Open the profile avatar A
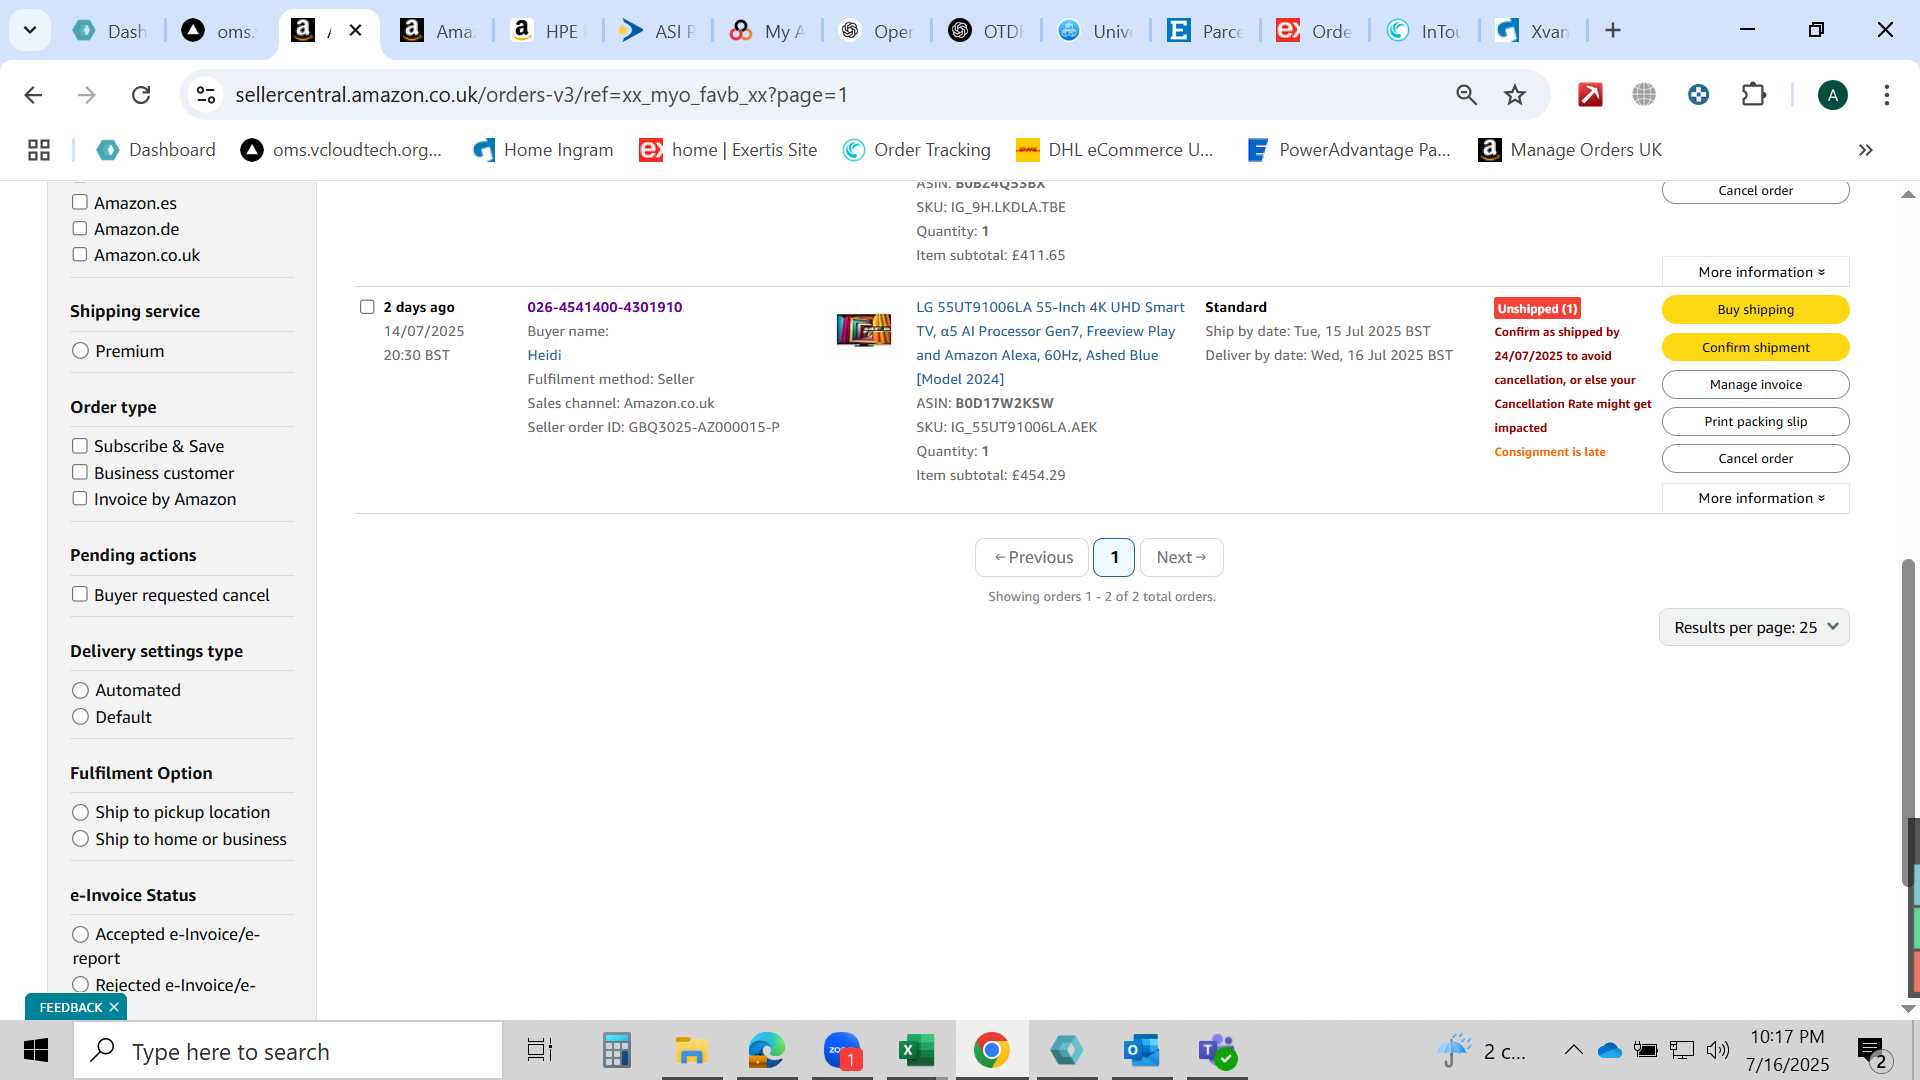The height and width of the screenshot is (1080, 1920). 1832,95
